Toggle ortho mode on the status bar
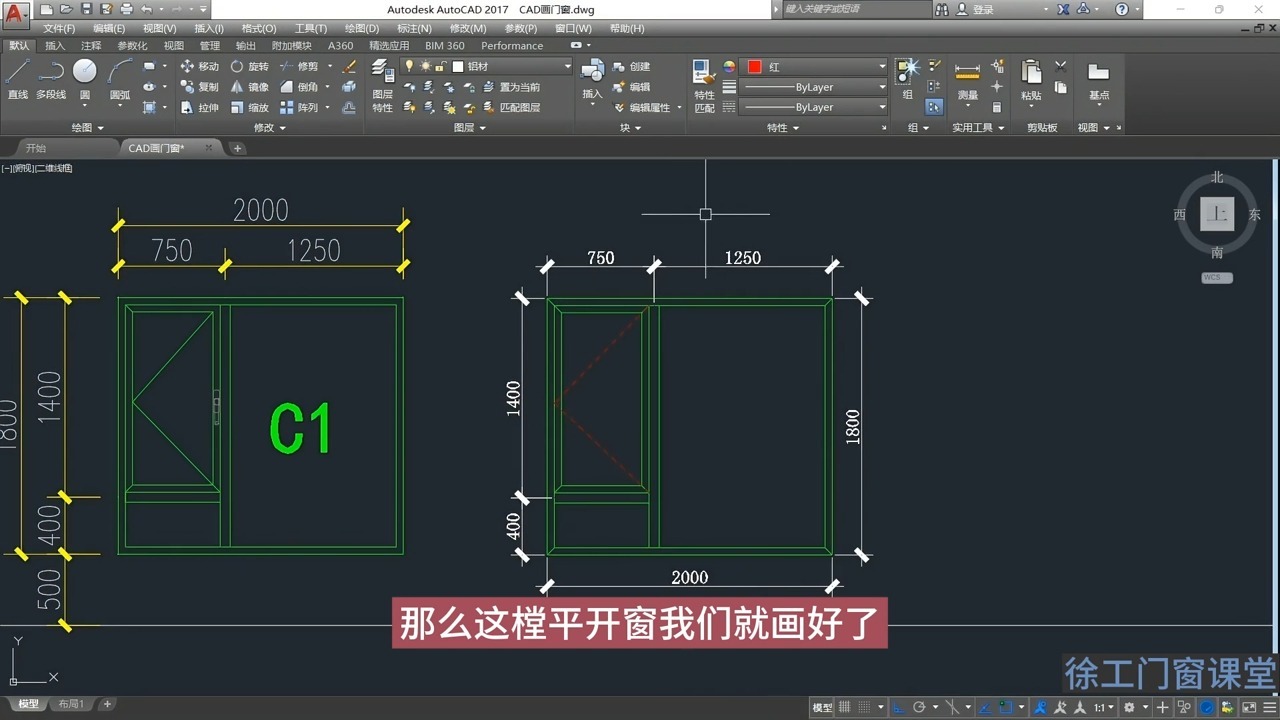1280x720 pixels. click(899, 707)
